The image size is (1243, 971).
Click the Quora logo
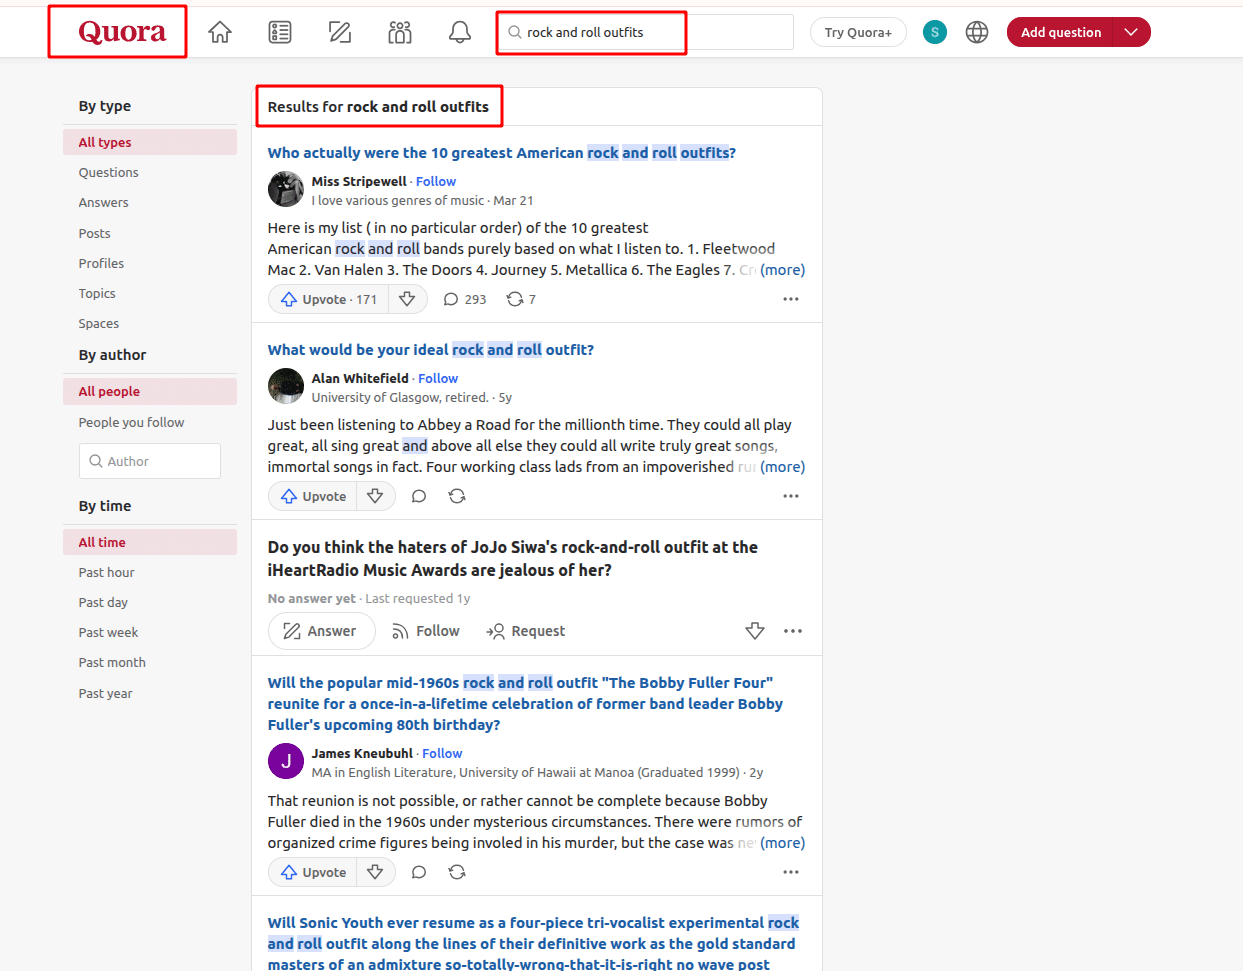[x=122, y=32]
